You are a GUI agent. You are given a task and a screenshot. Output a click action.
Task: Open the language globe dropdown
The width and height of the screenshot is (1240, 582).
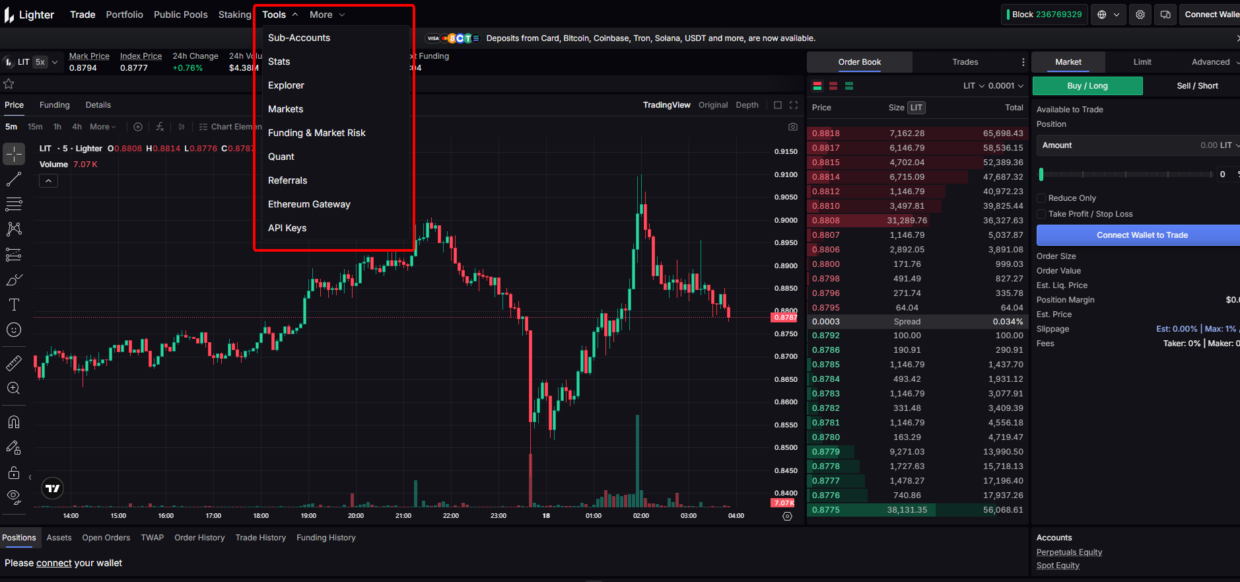click(1108, 15)
